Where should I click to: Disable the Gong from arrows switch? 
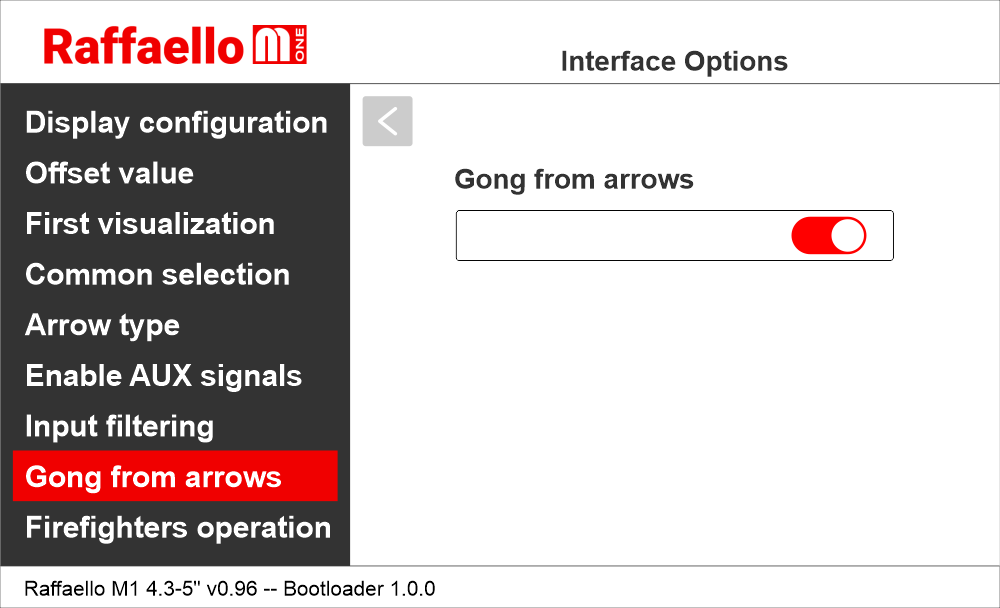[828, 236]
